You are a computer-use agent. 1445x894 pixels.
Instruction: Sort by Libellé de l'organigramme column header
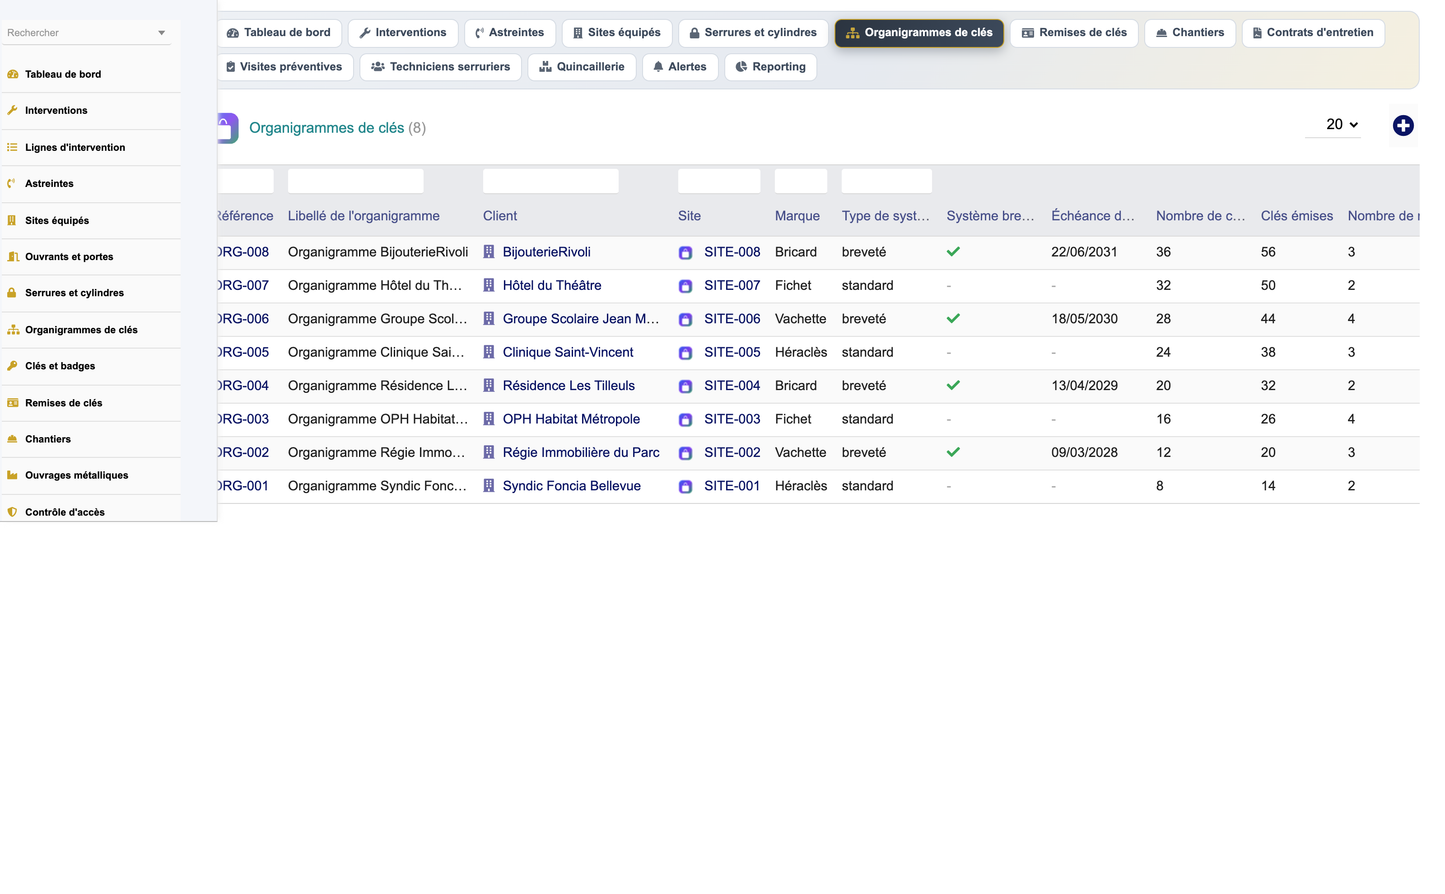[x=364, y=216]
